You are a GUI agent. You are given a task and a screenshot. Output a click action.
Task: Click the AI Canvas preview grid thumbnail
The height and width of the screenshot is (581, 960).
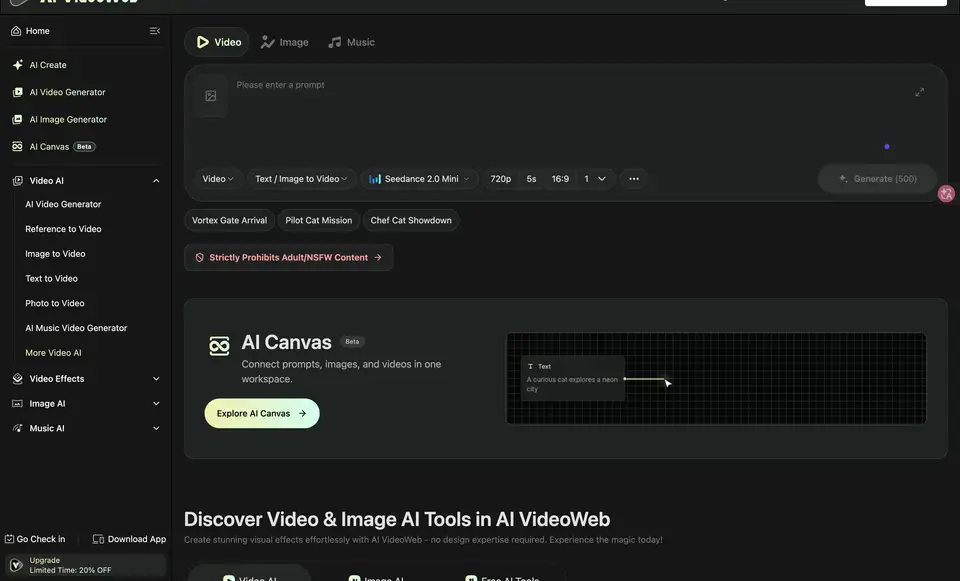(716, 378)
